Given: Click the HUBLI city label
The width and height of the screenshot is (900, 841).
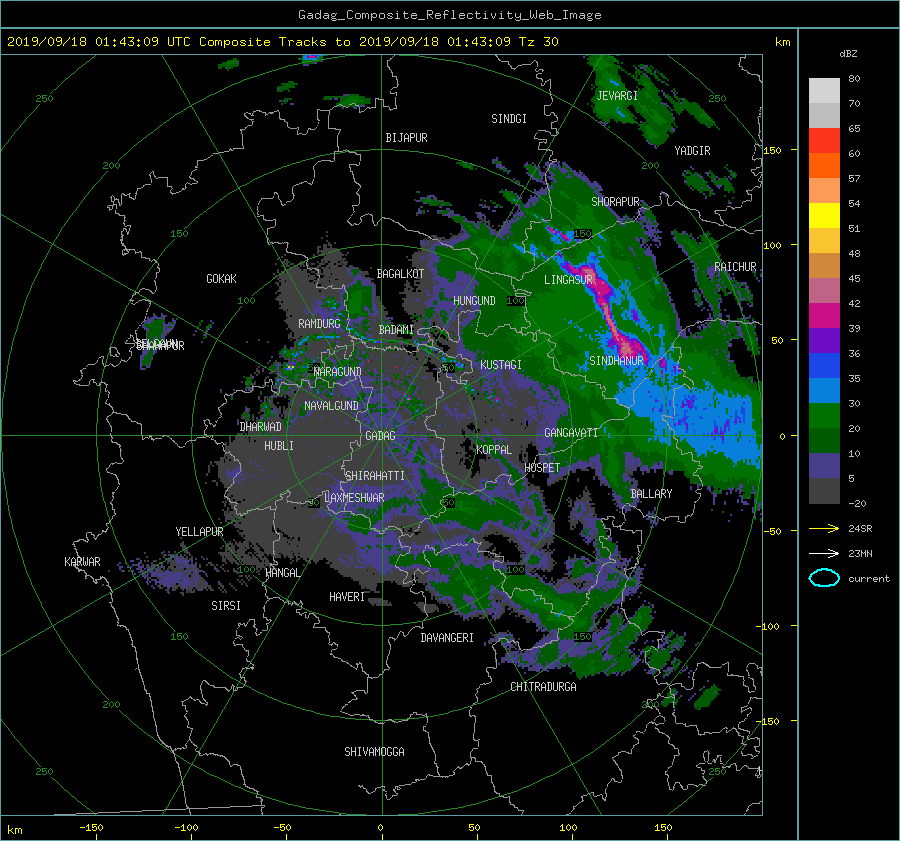Looking at the screenshot, I should [x=278, y=446].
